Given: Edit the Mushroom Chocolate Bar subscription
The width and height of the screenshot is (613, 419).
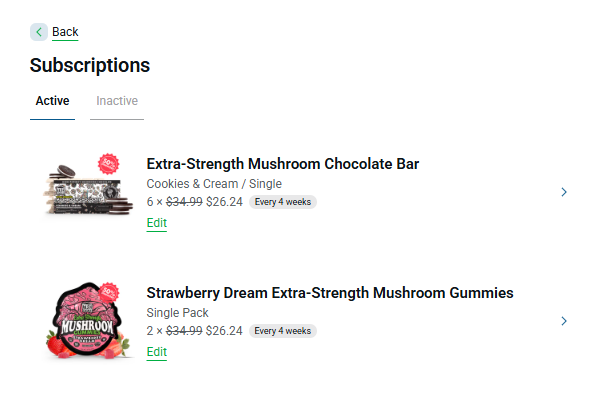Looking at the screenshot, I should tap(157, 223).
